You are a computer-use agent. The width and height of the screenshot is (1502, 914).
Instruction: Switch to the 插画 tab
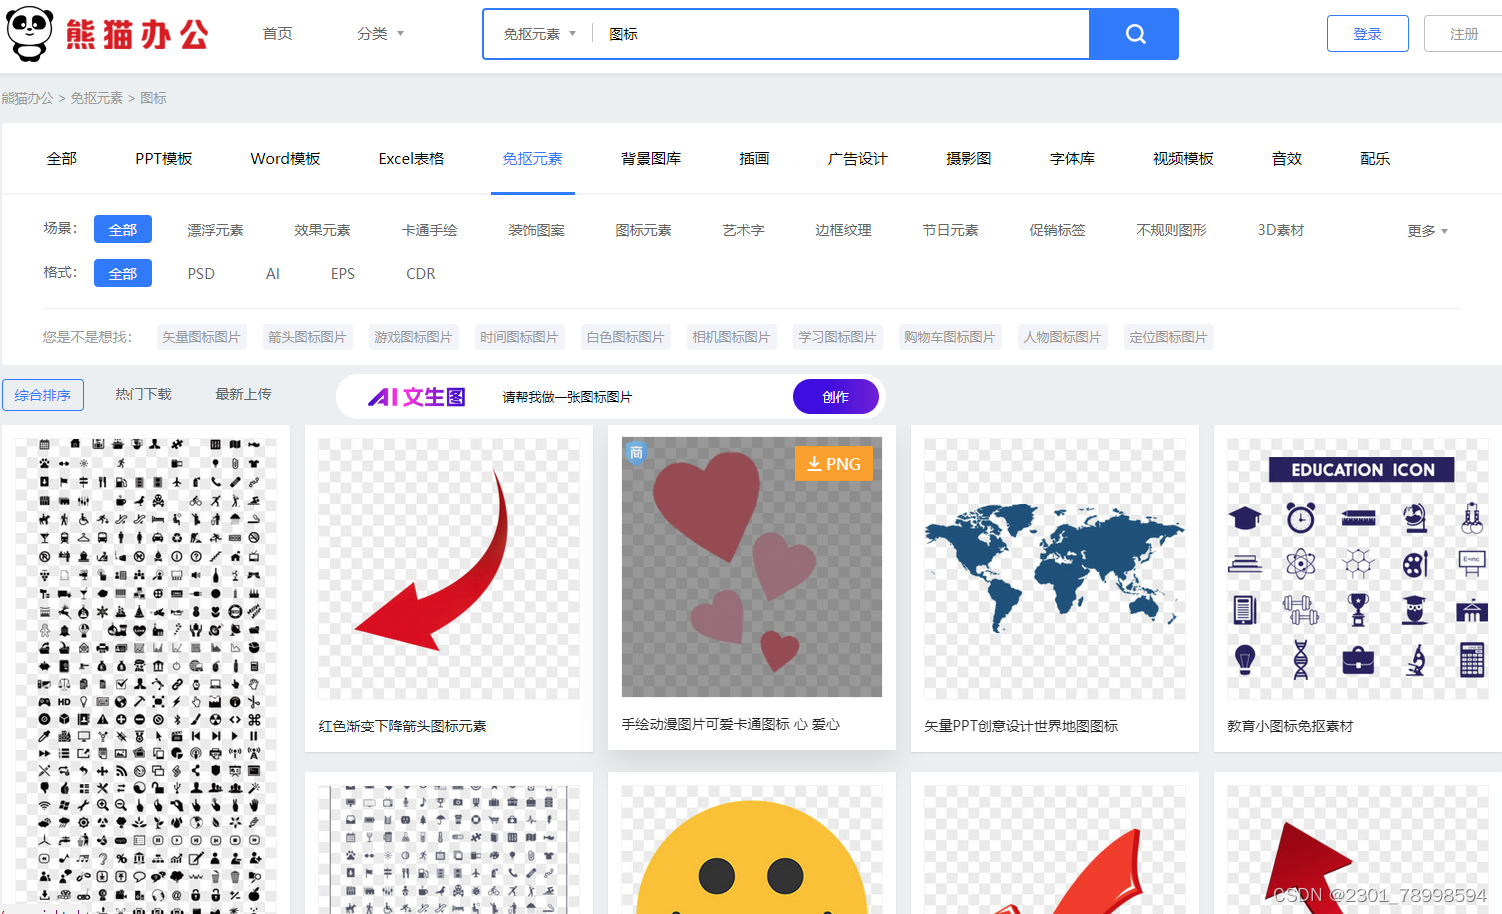click(754, 159)
